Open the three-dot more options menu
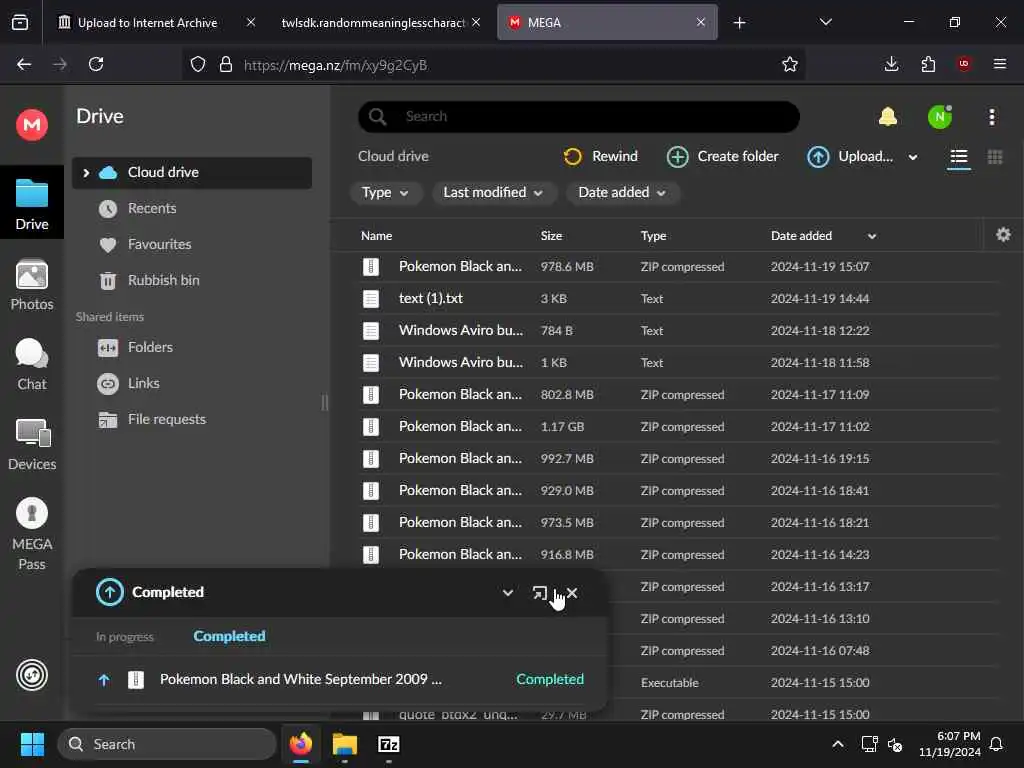The width and height of the screenshot is (1024, 768). [992, 117]
